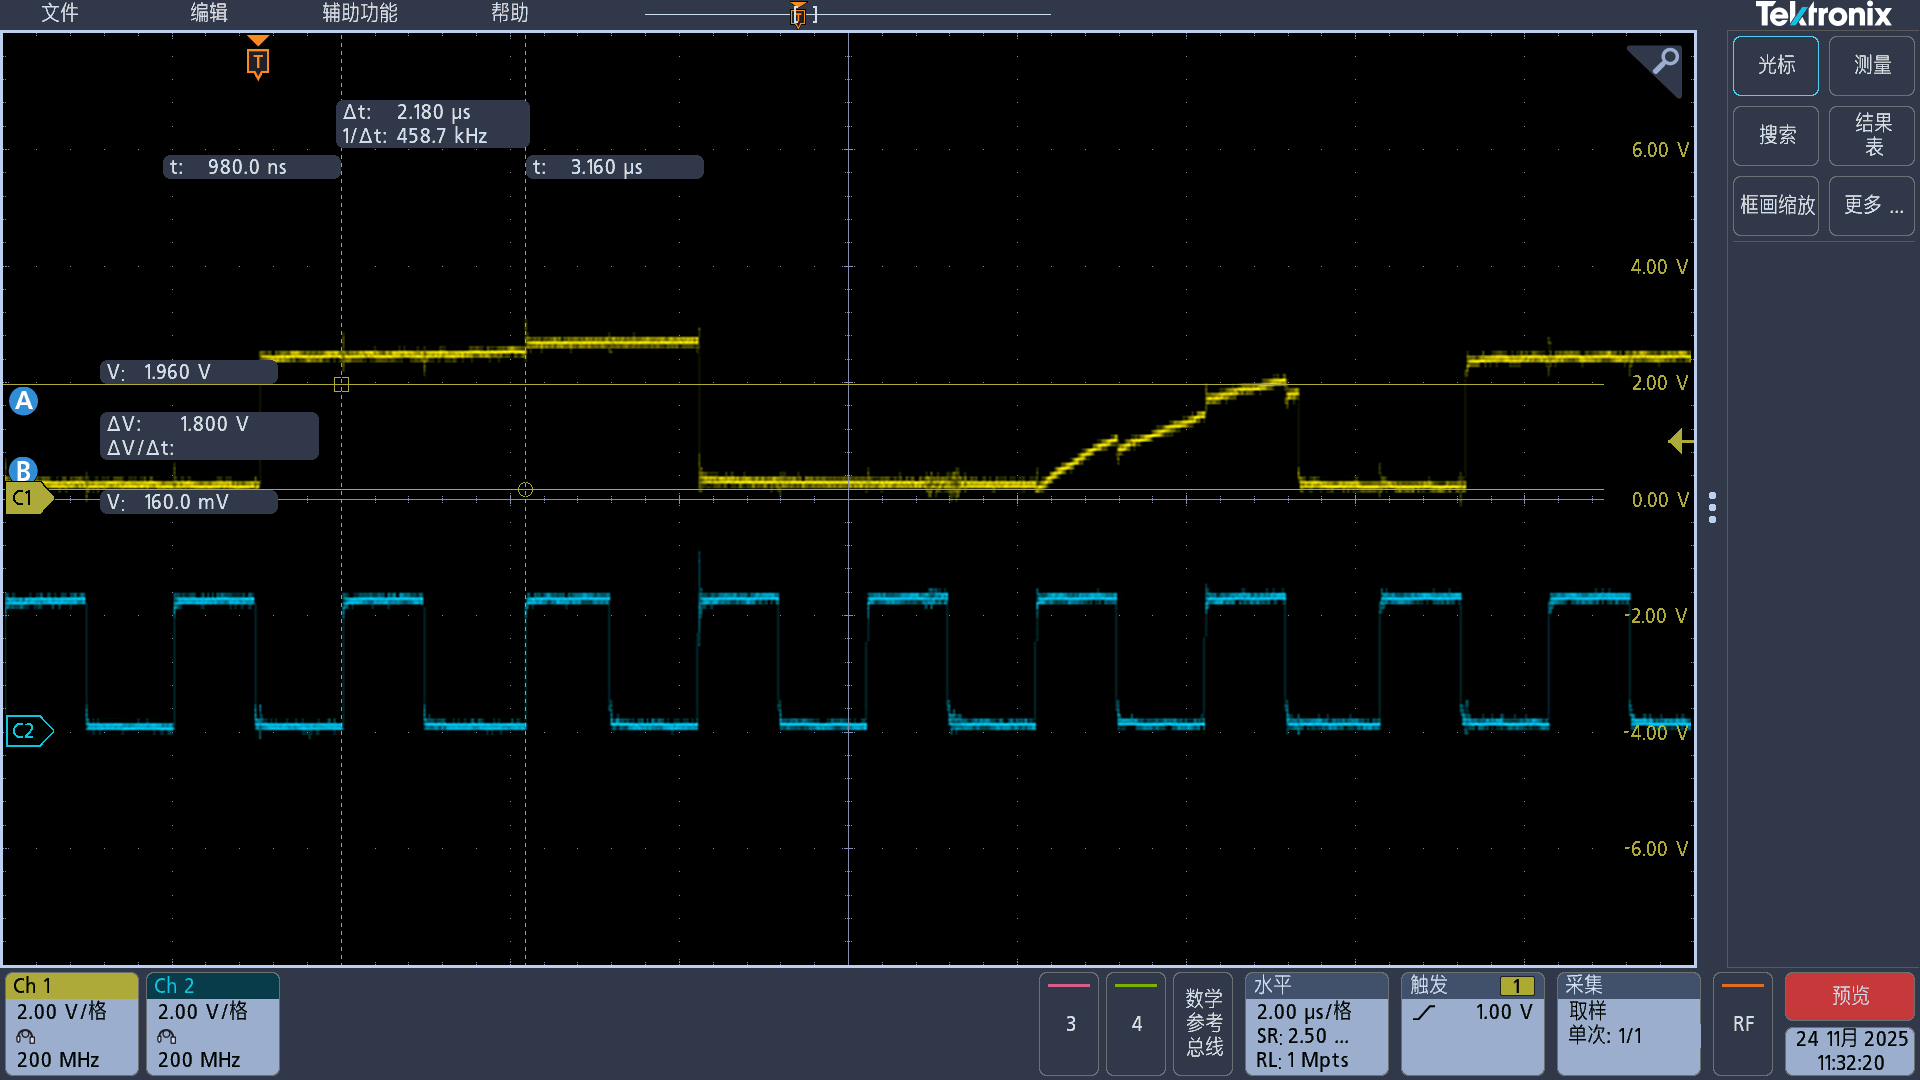Open the Ch 1 settings badge

click(71, 1022)
